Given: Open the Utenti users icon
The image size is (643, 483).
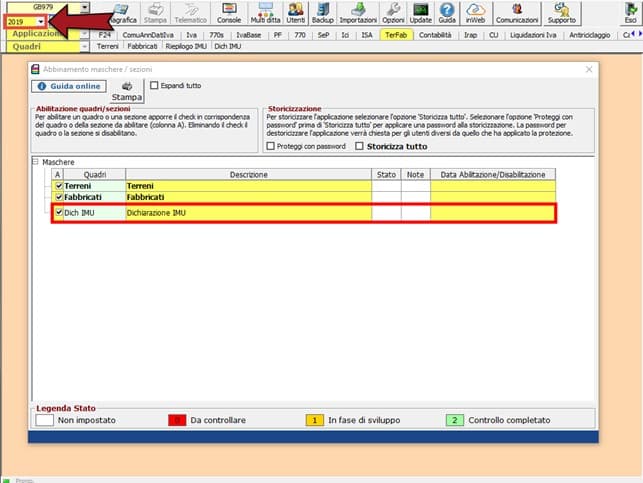Looking at the screenshot, I should click(296, 13).
